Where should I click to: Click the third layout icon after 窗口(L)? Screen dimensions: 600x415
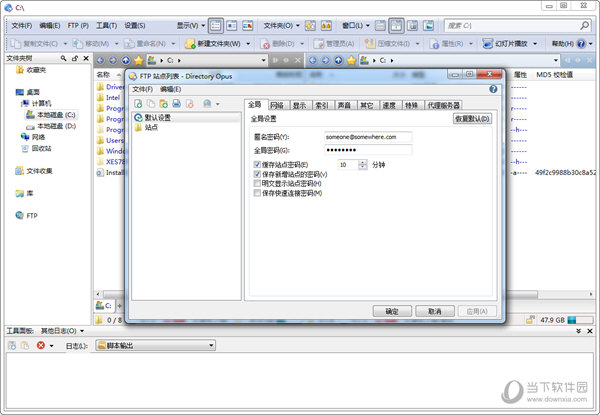[412, 26]
